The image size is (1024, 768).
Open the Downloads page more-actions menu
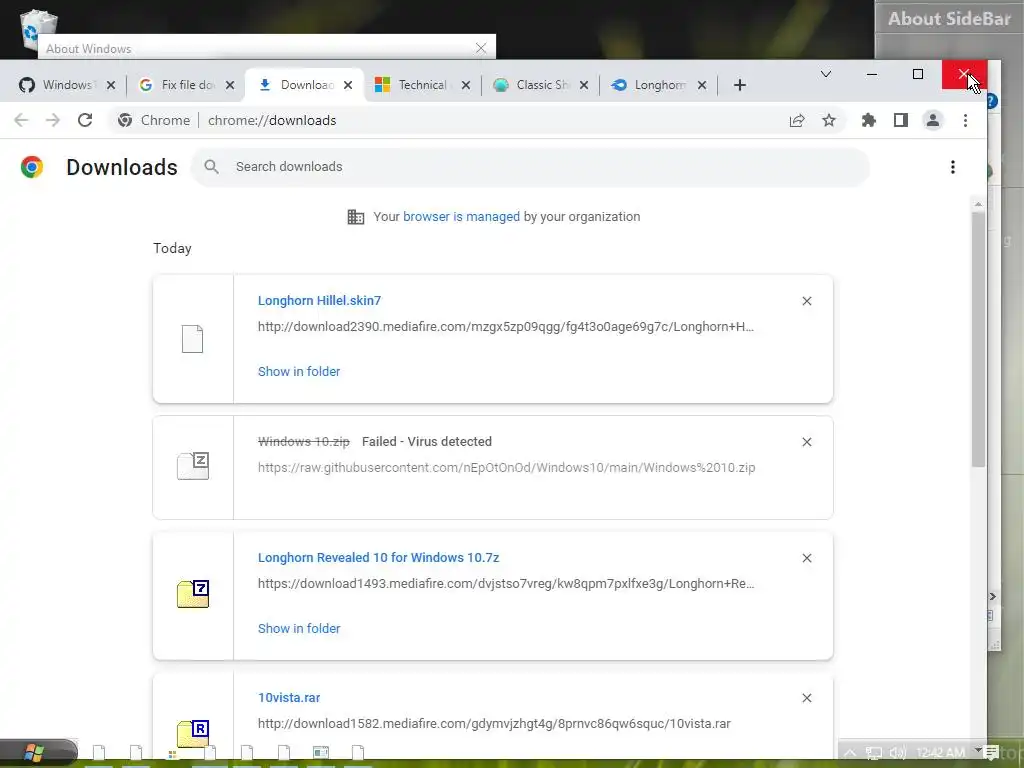(953, 167)
